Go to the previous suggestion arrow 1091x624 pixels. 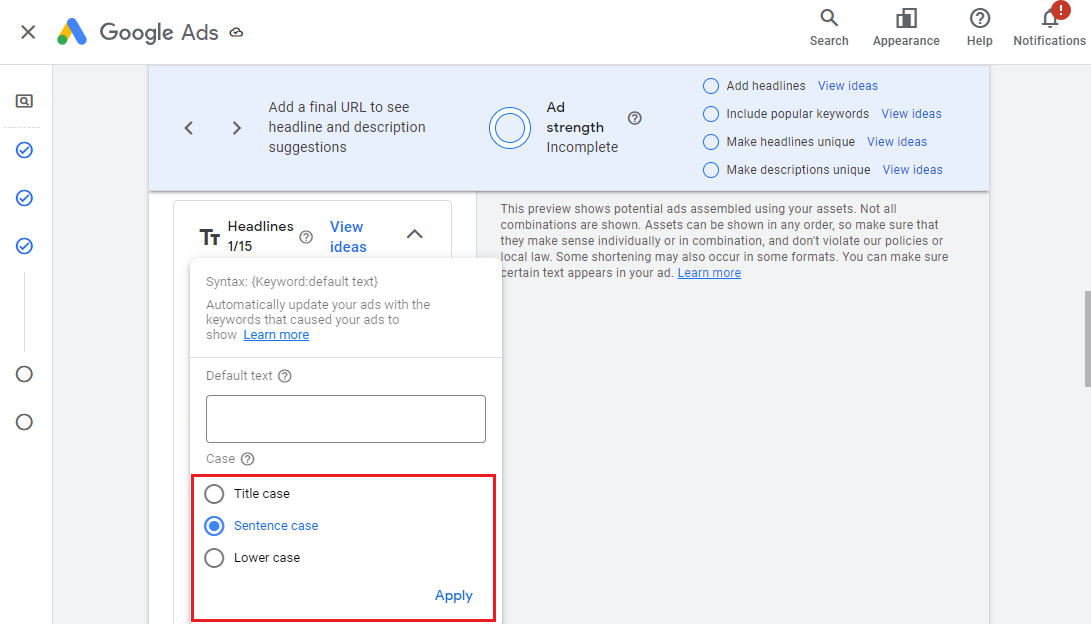pos(189,128)
